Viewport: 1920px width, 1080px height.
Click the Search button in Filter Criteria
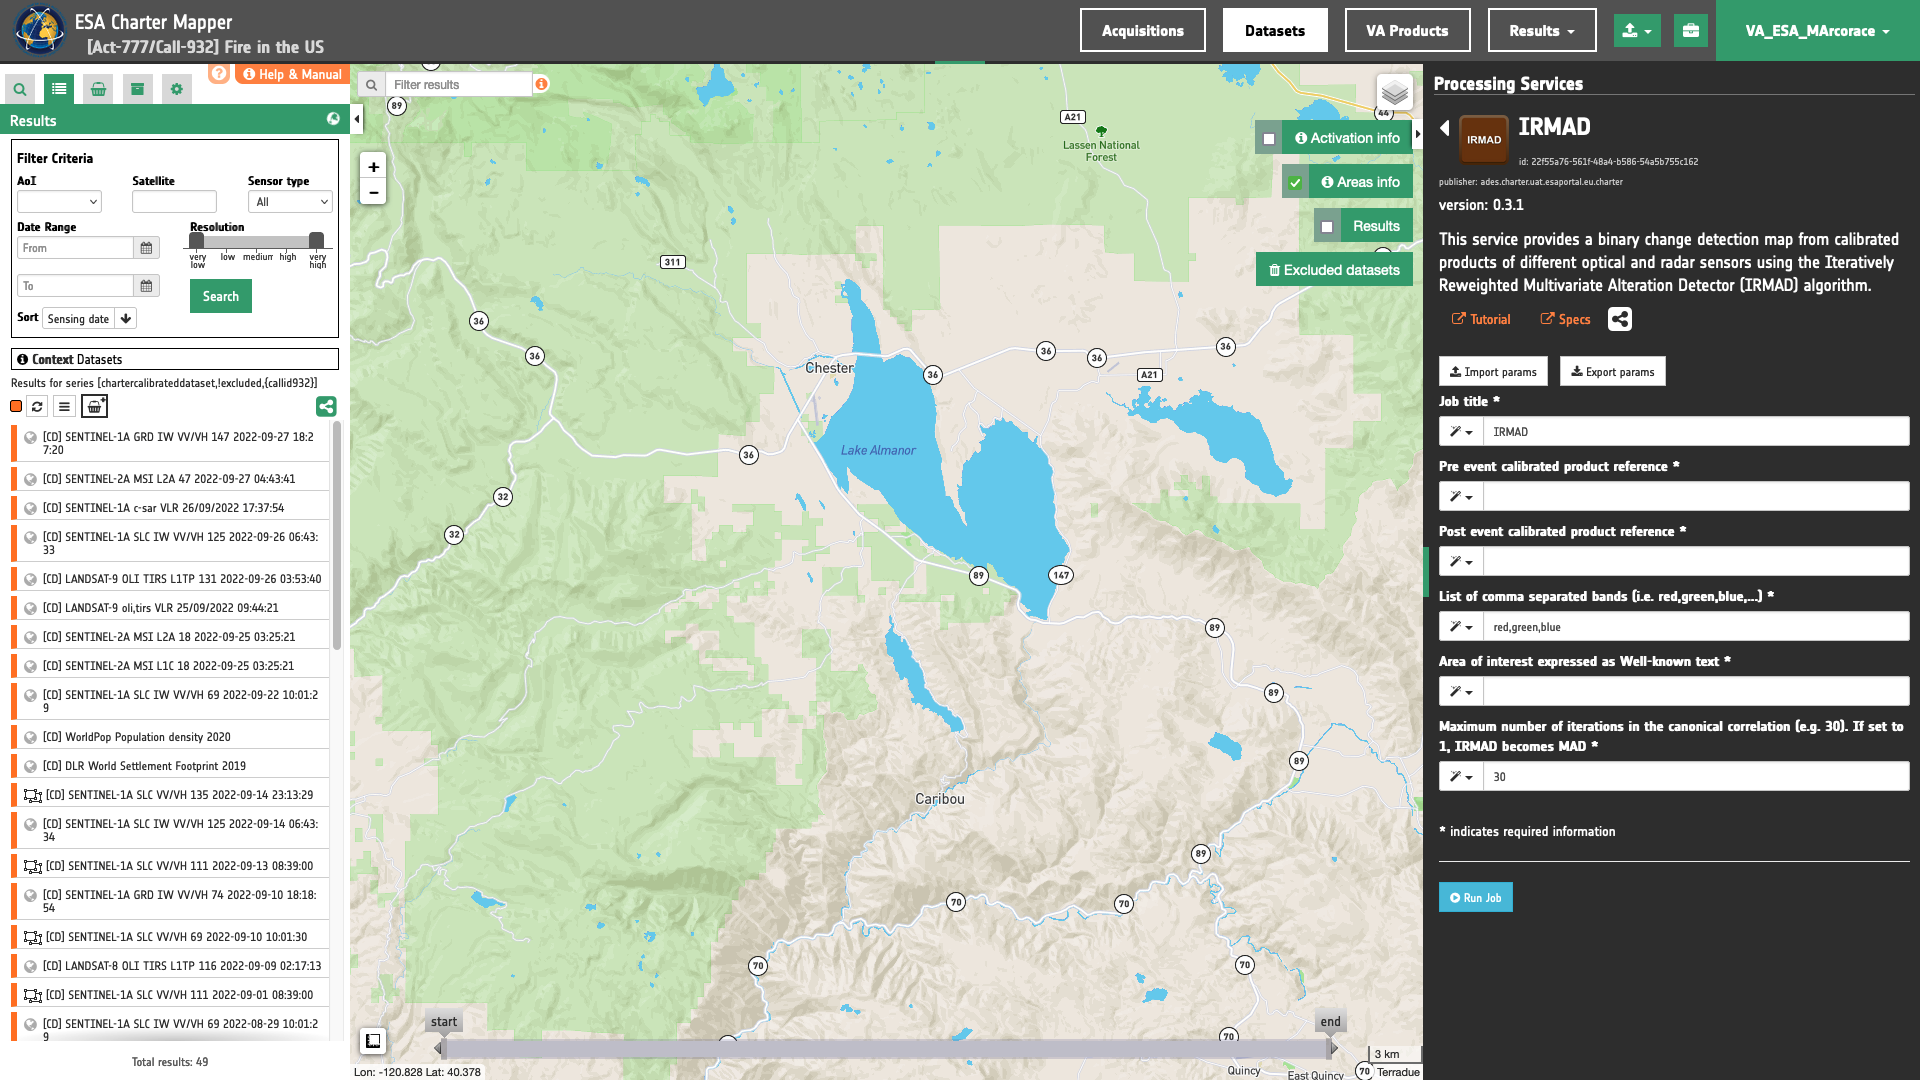[x=221, y=296]
